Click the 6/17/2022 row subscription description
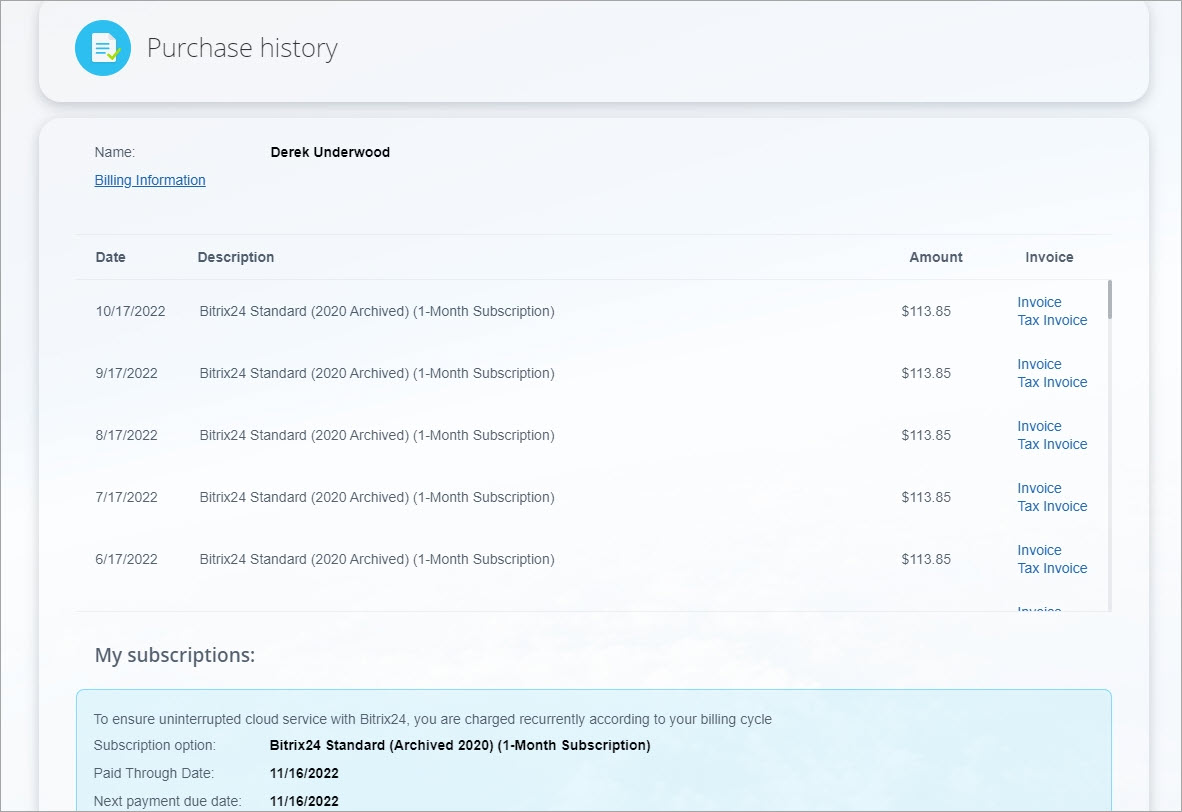Screen dimensions: 1182x812 [x=377, y=559]
